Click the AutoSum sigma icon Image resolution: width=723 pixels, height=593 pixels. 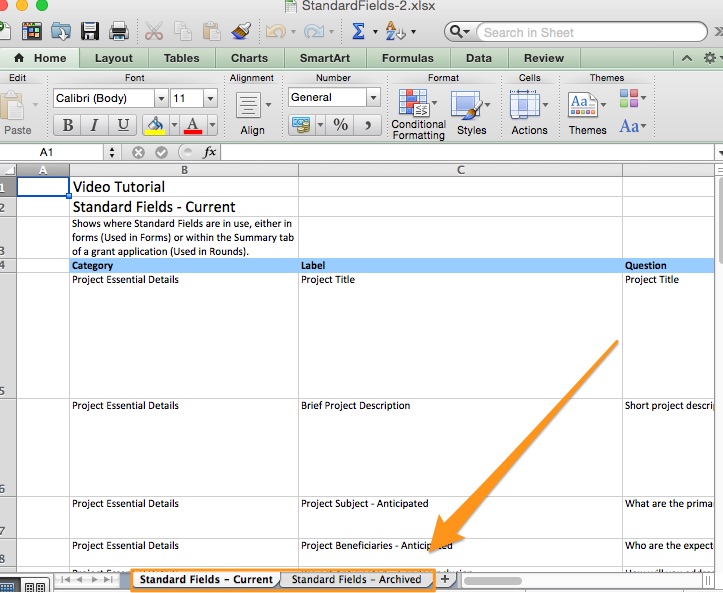click(x=358, y=32)
